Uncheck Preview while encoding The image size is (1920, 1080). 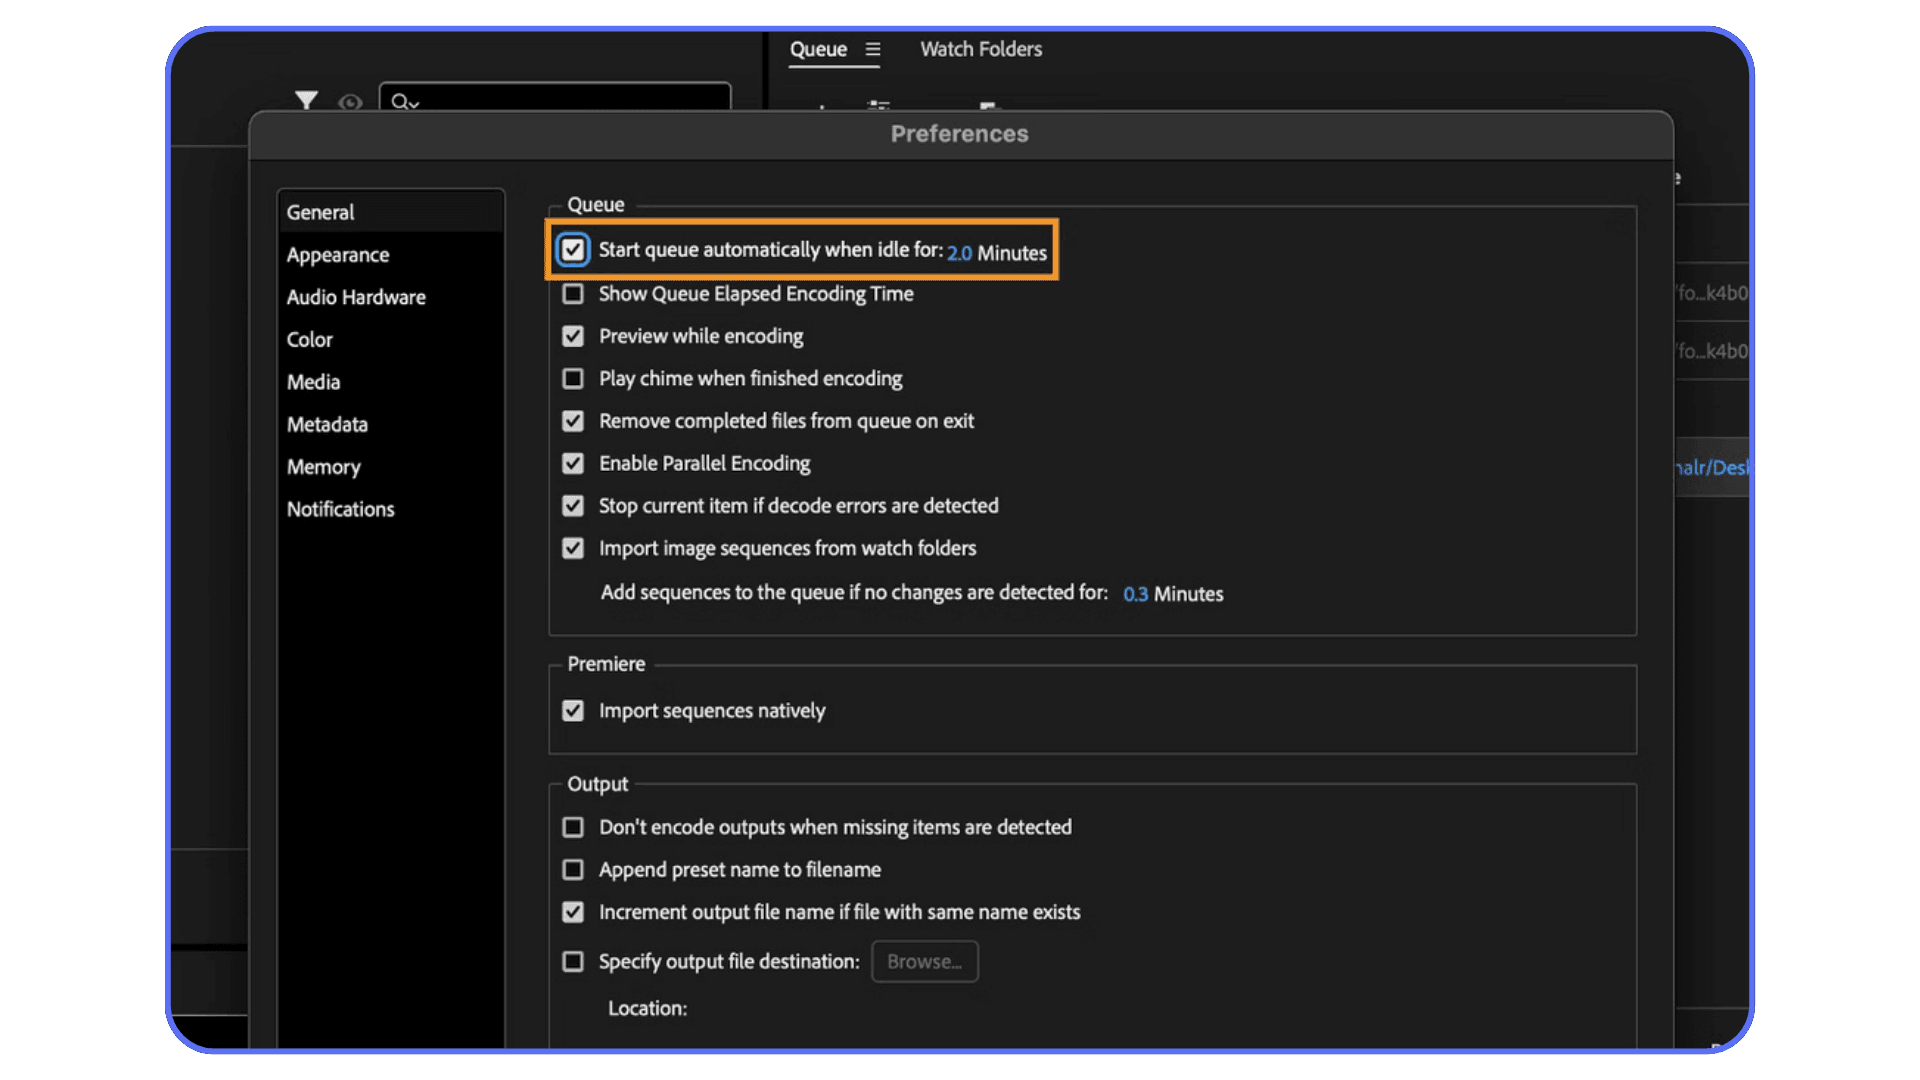click(573, 336)
